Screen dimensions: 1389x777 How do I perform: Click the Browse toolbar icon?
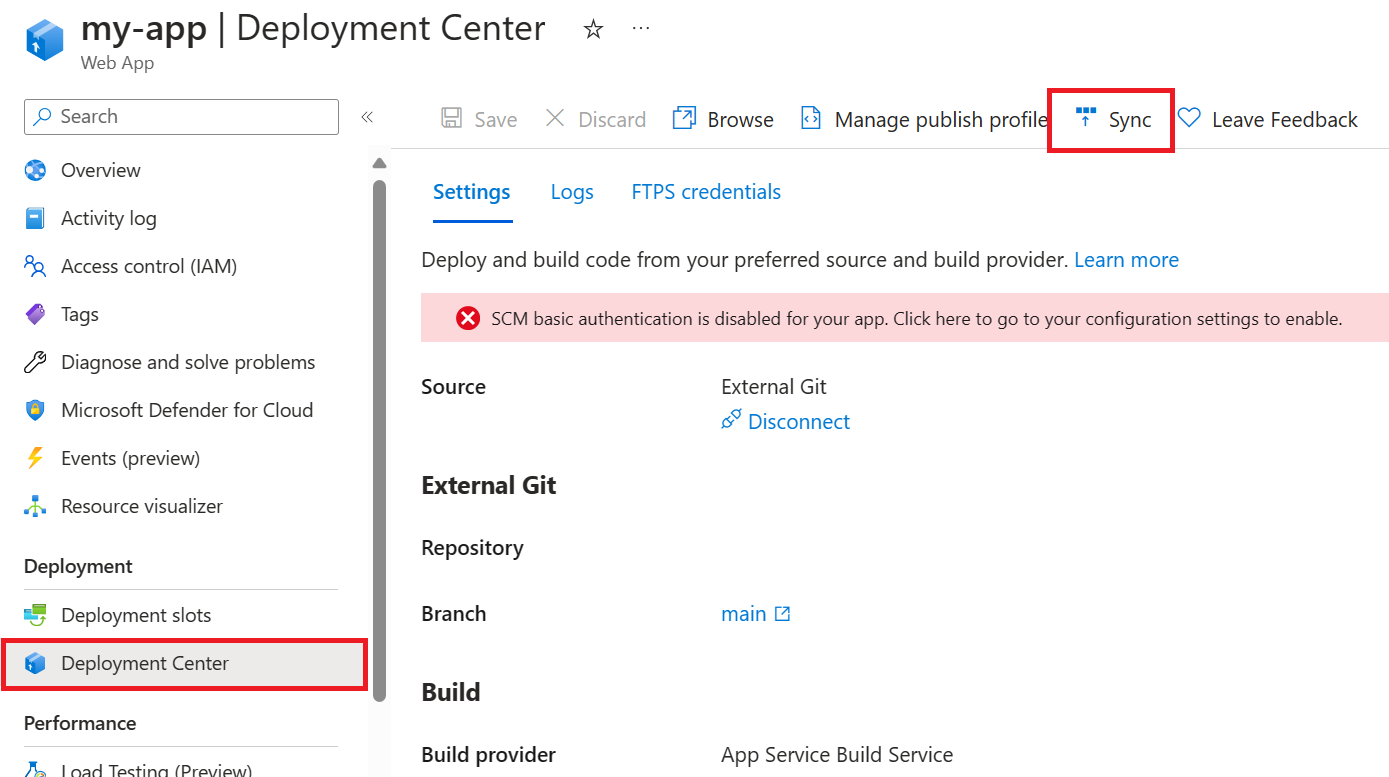click(684, 119)
